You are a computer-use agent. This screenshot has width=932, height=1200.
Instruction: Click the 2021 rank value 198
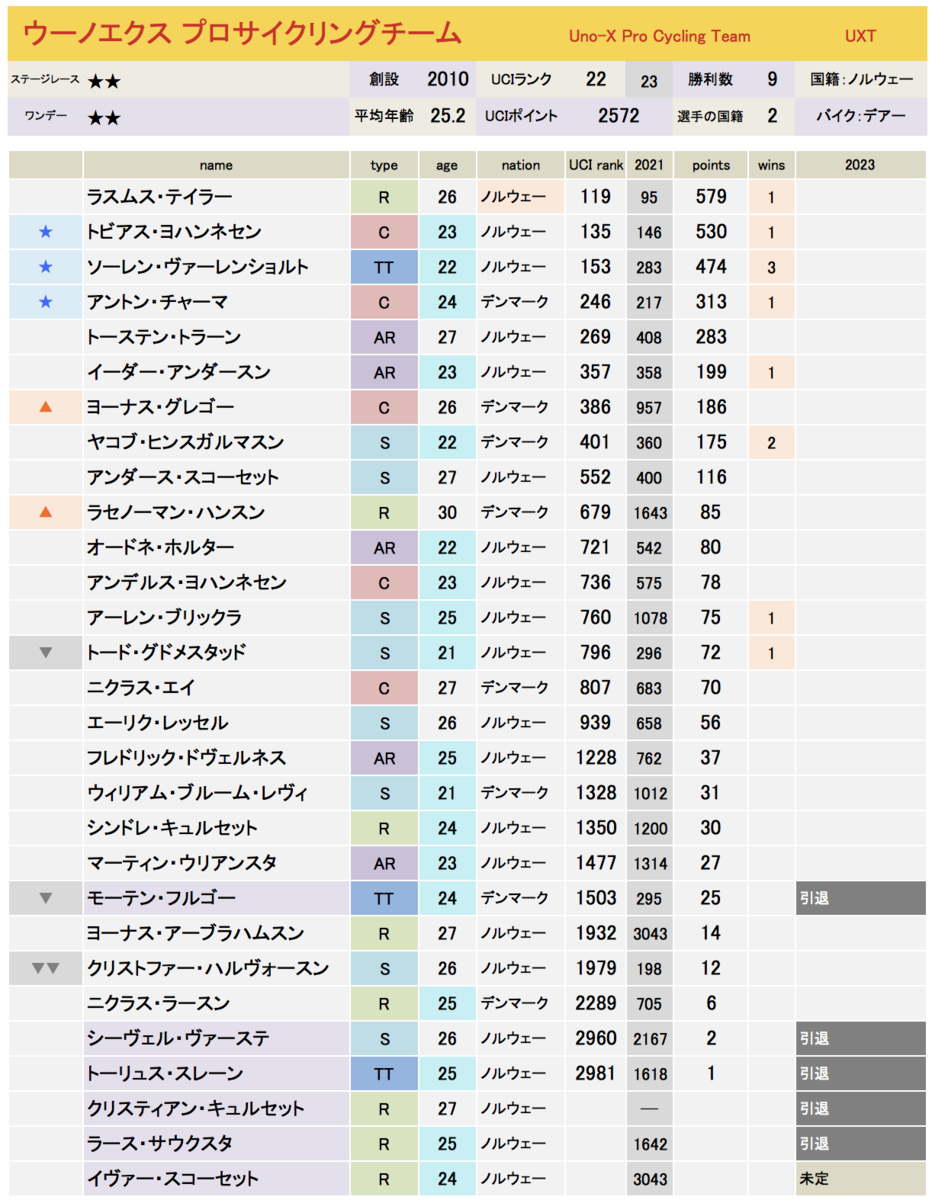tap(650, 968)
